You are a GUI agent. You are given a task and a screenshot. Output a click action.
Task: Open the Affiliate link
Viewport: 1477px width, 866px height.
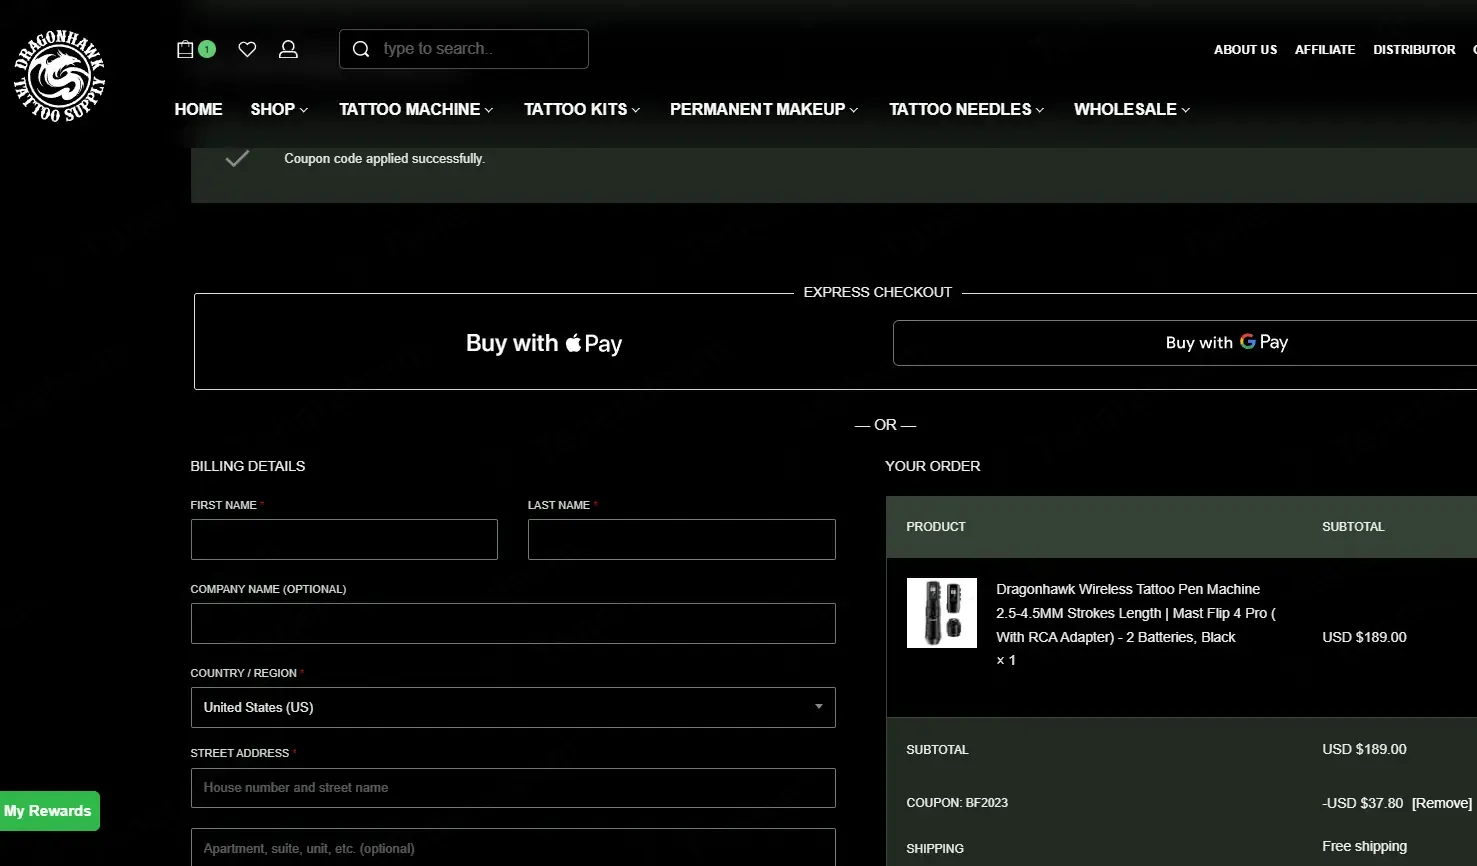tap(1325, 49)
